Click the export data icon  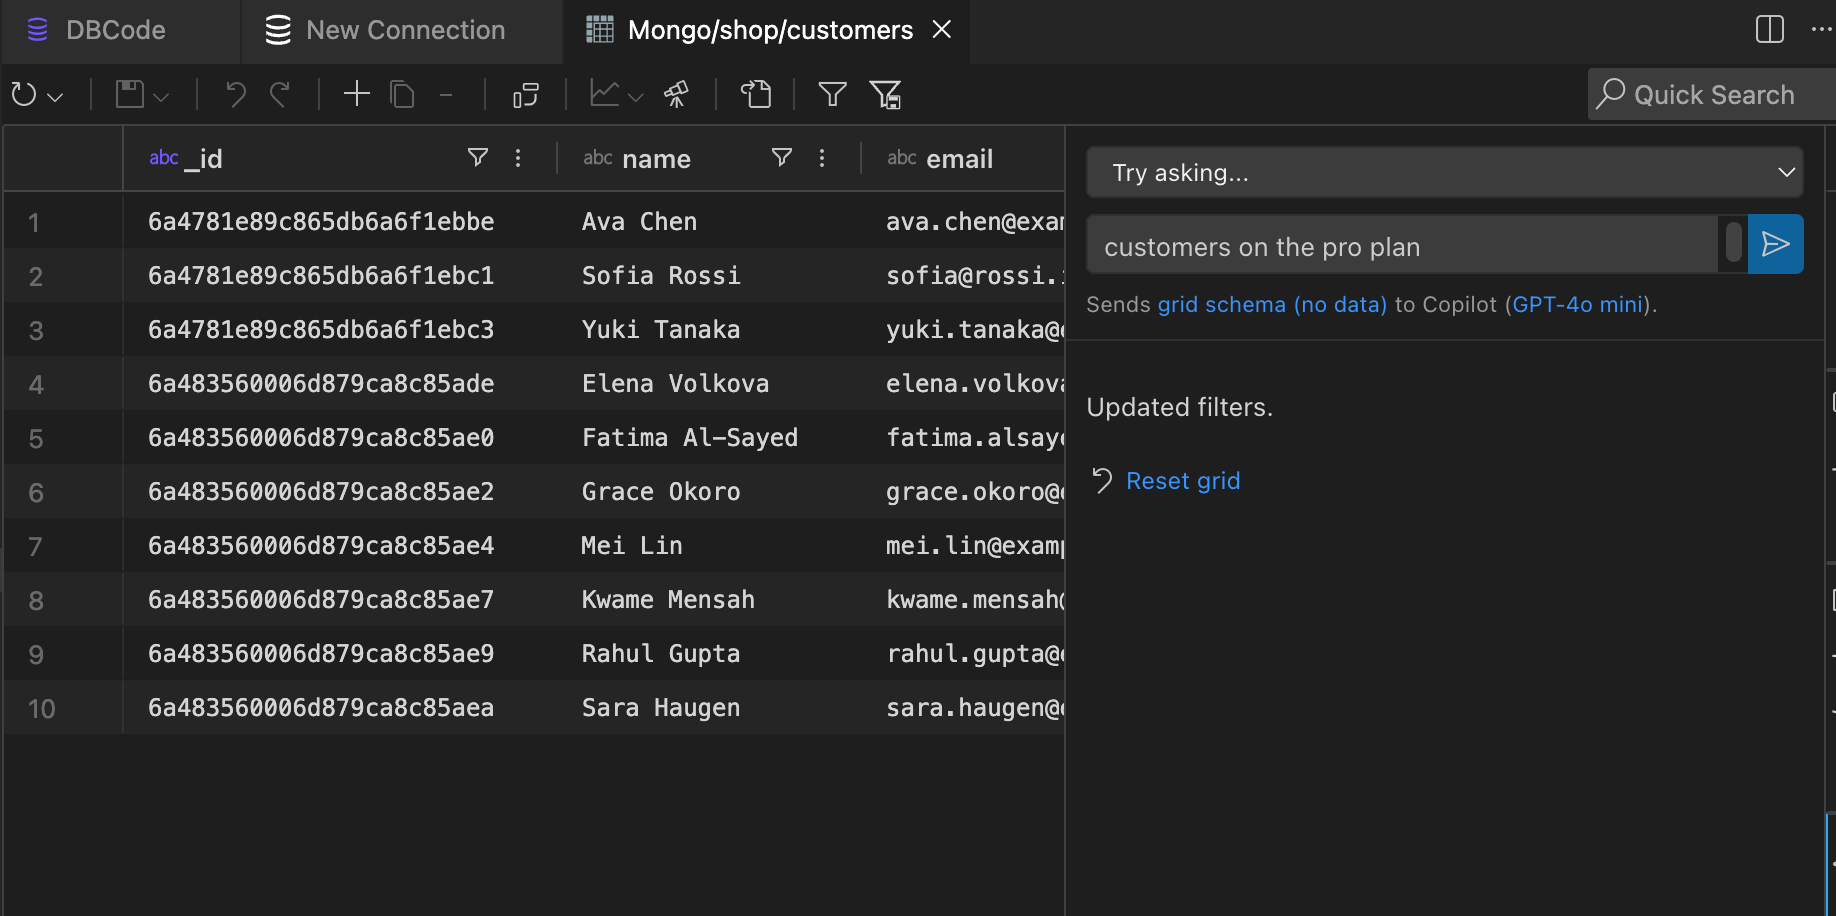(x=756, y=95)
